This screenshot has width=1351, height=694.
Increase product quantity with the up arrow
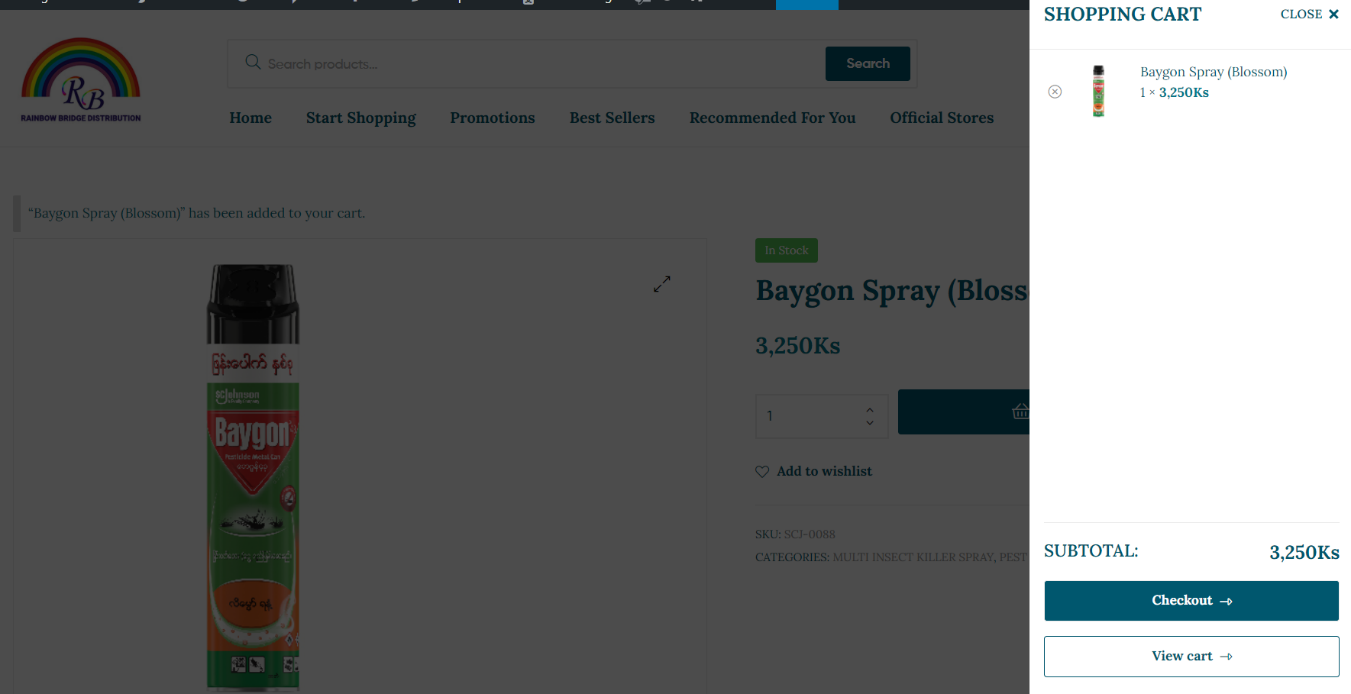pyautogui.click(x=870, y=409)
